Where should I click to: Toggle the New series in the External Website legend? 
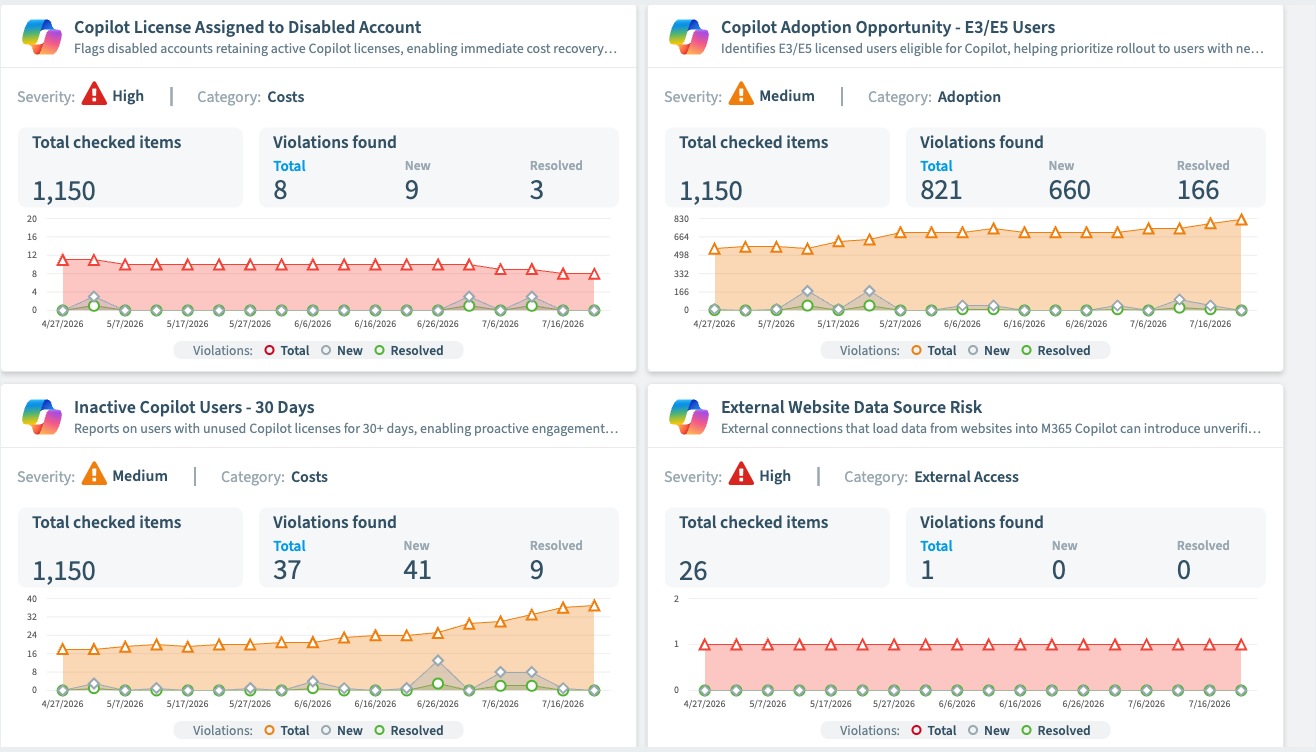click(988, 730)
